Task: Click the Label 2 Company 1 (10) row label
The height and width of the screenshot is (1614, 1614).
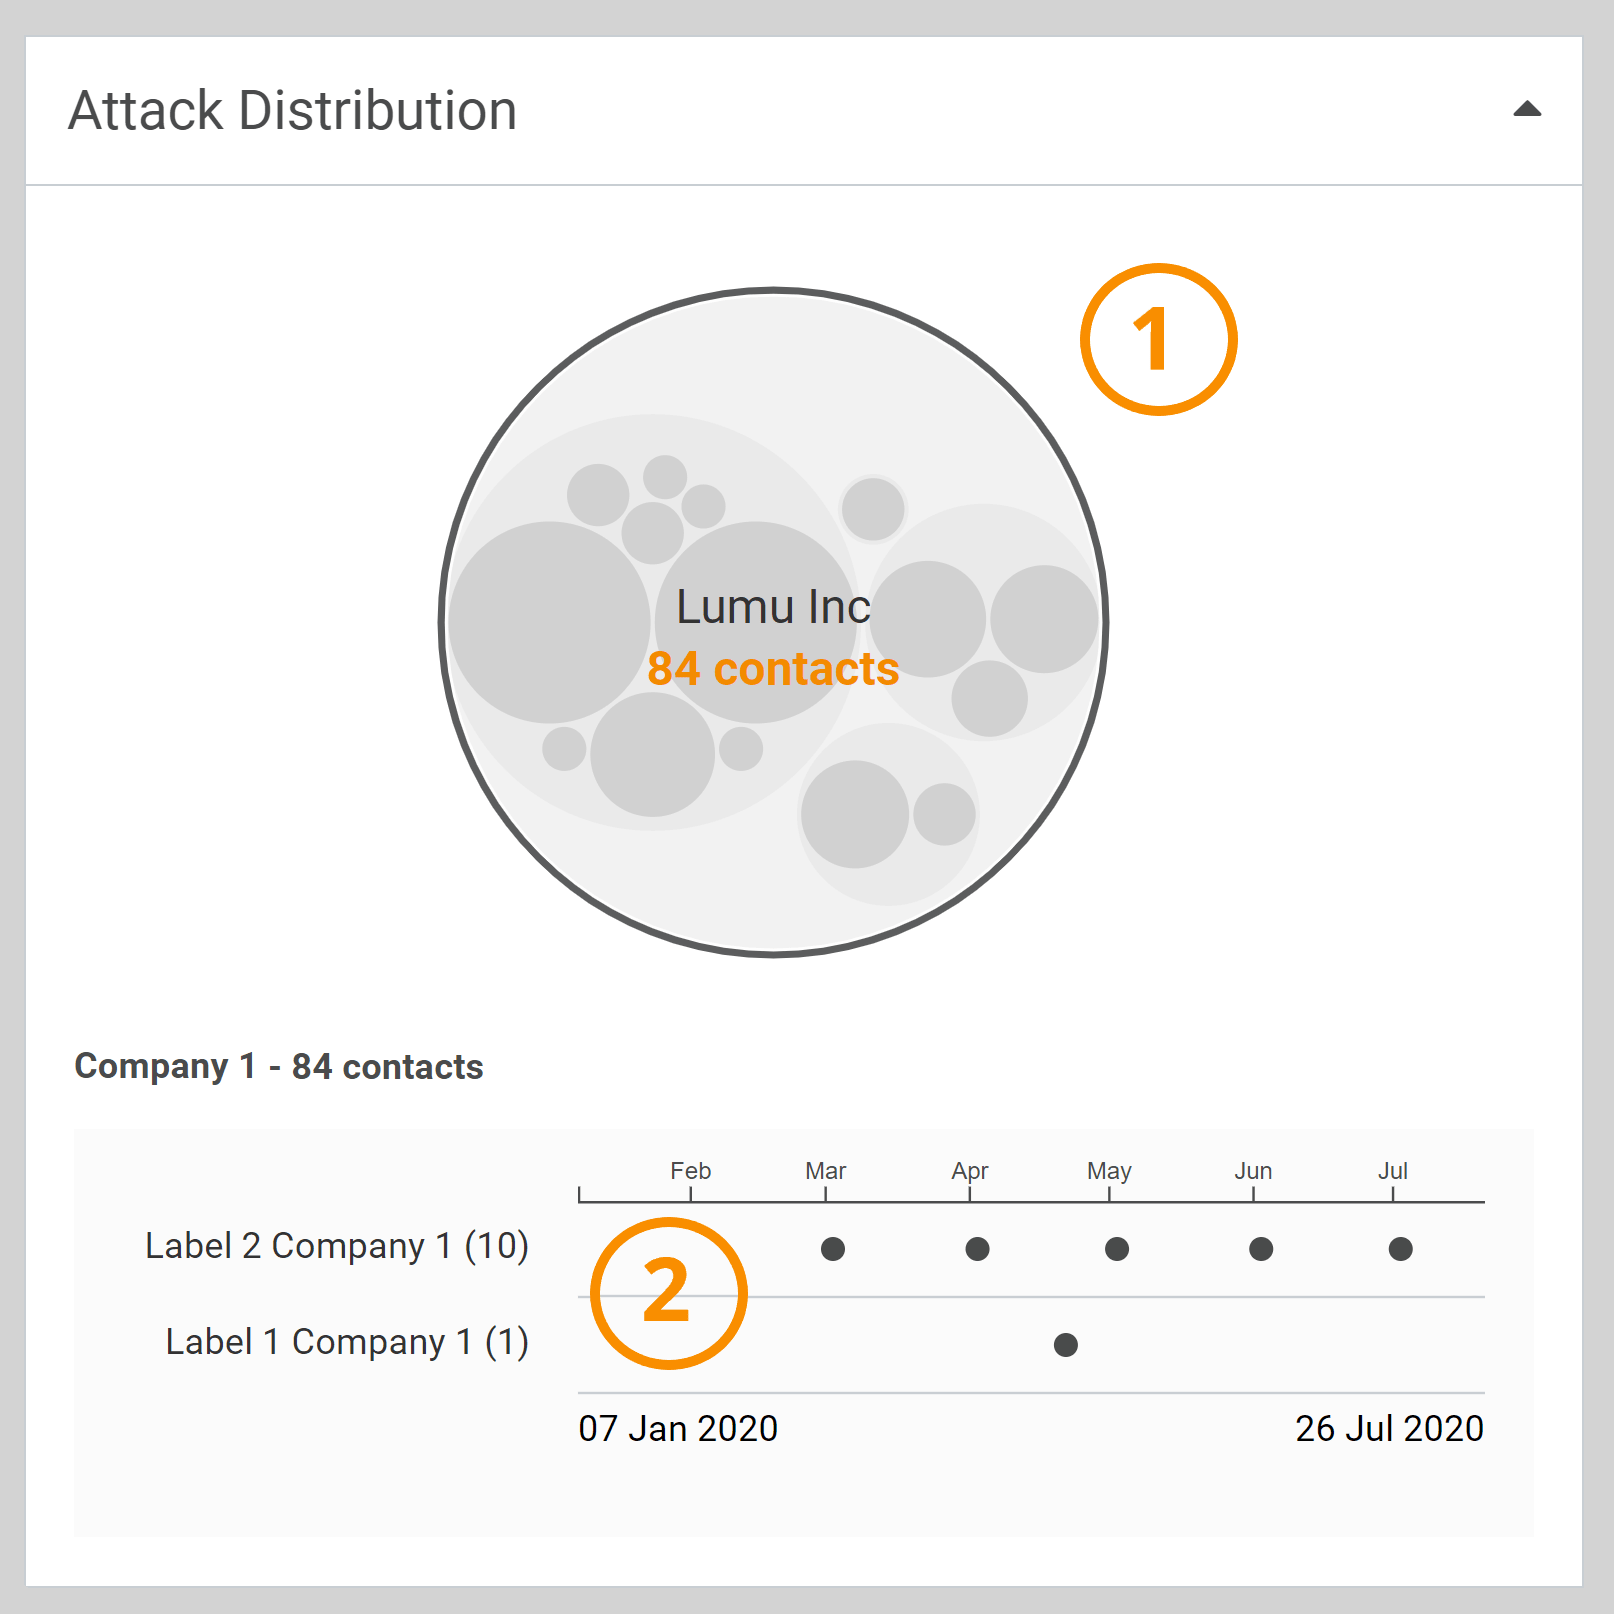Action: pyautogui.click(x=337, y=1246)
